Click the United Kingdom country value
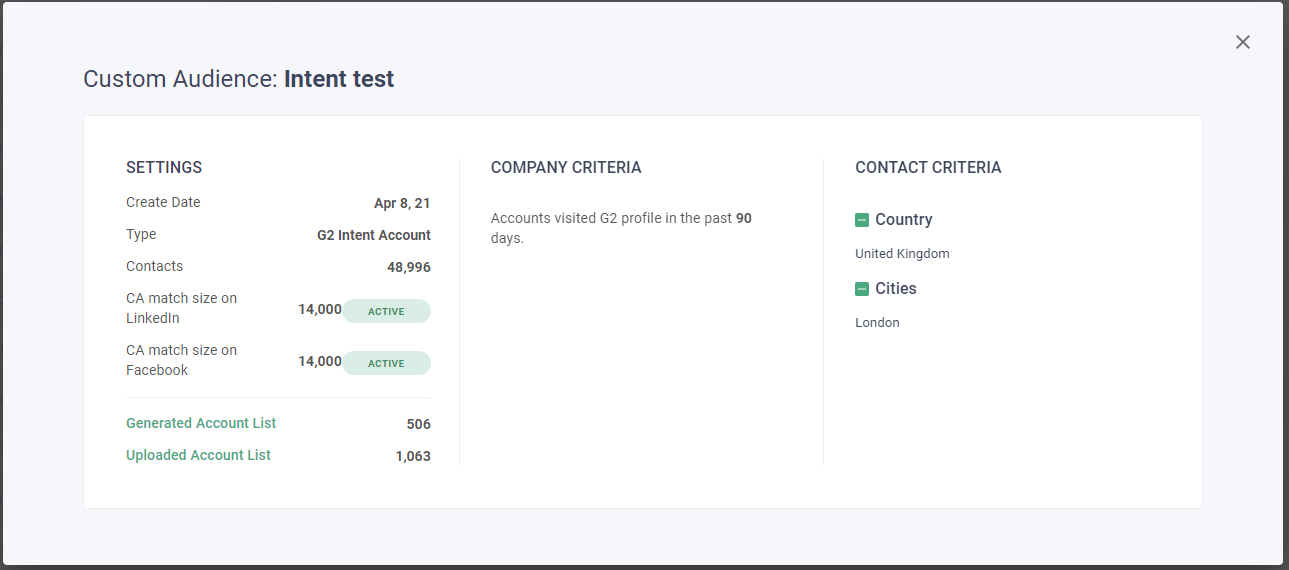The height and width of the screenshot is (570, 1289). click(x=902, y=254)
